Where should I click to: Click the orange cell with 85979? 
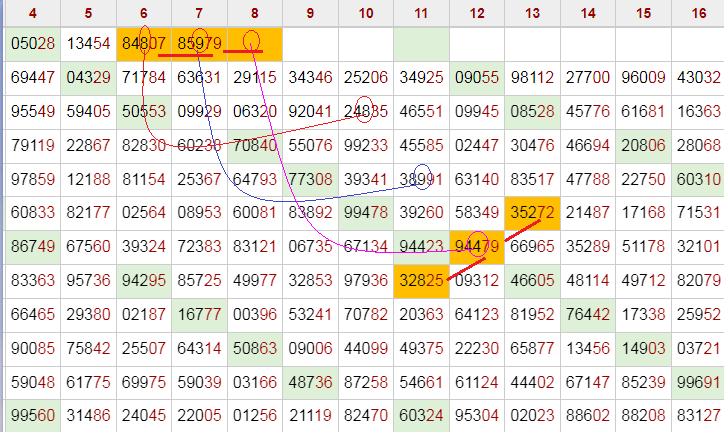199,43
